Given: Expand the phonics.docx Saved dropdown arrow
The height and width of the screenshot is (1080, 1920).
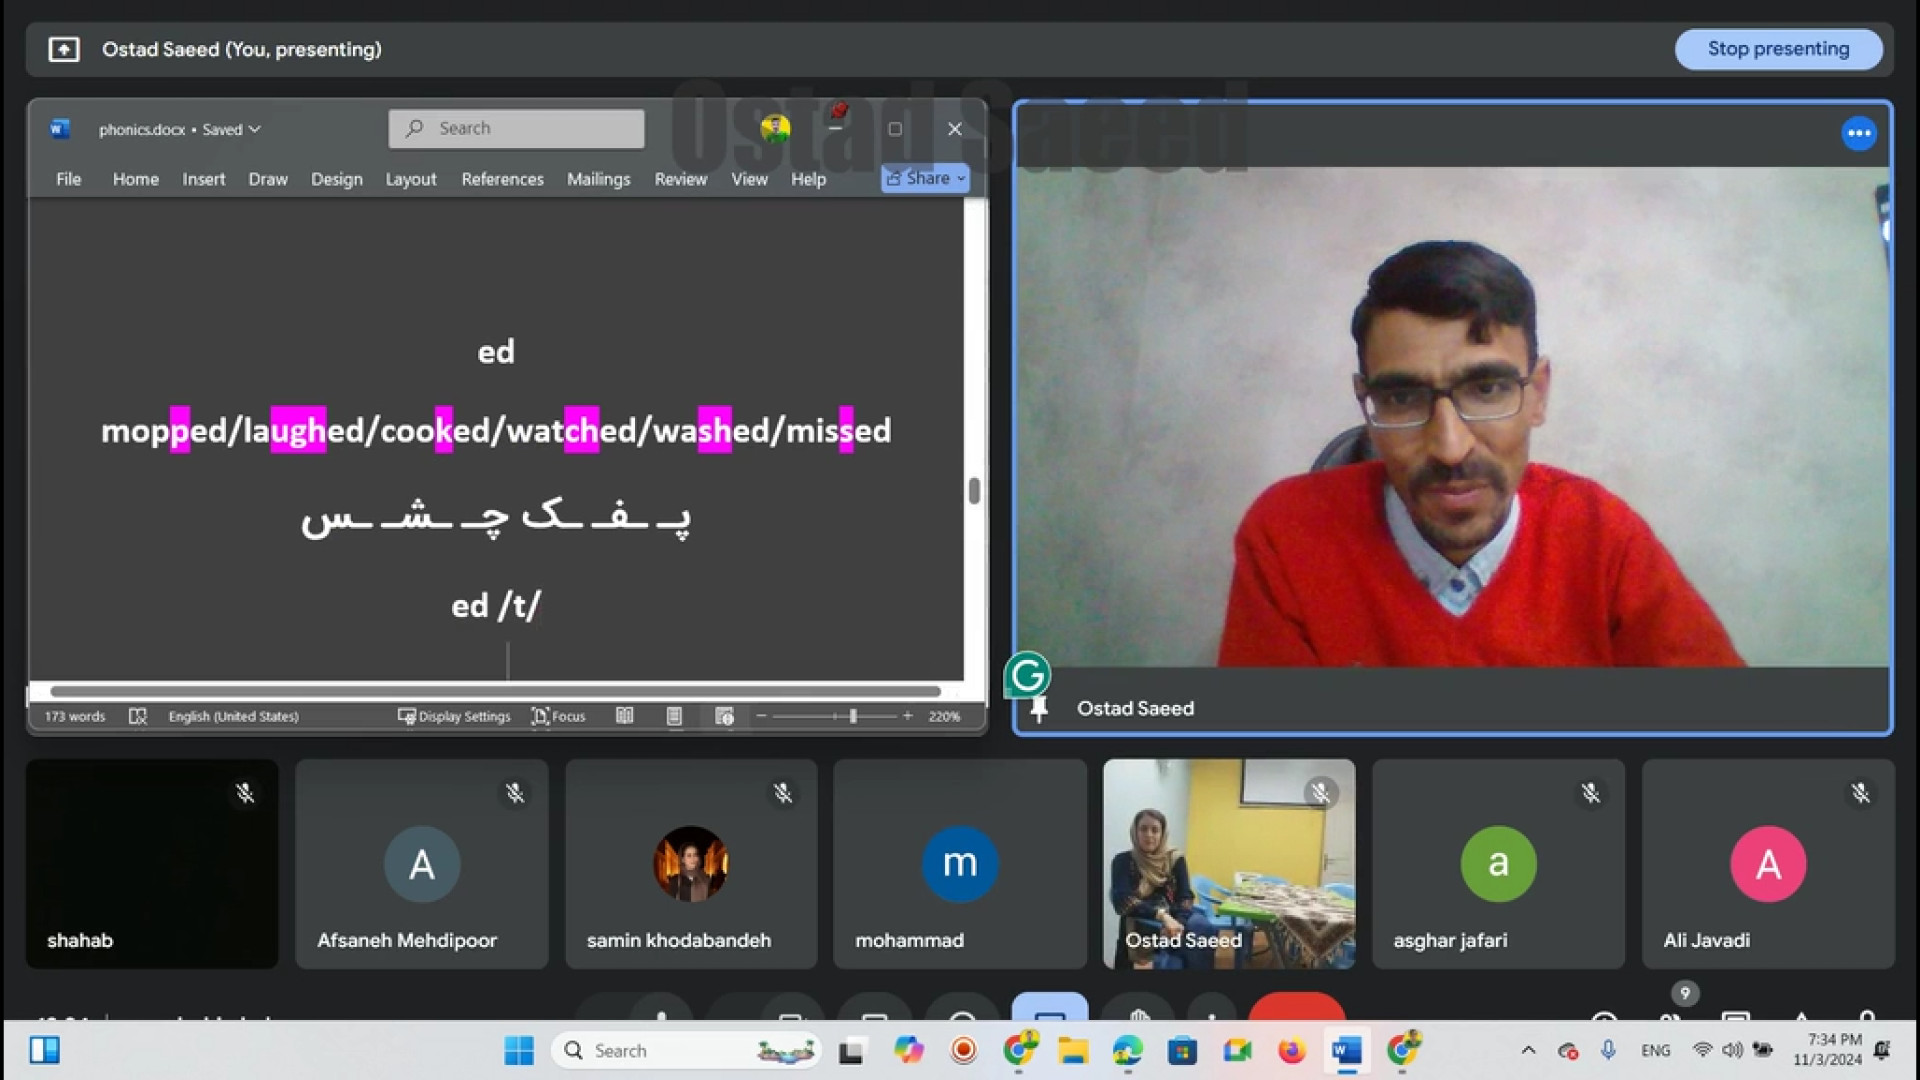Looking at the screenshot, I should pos(255,129).
